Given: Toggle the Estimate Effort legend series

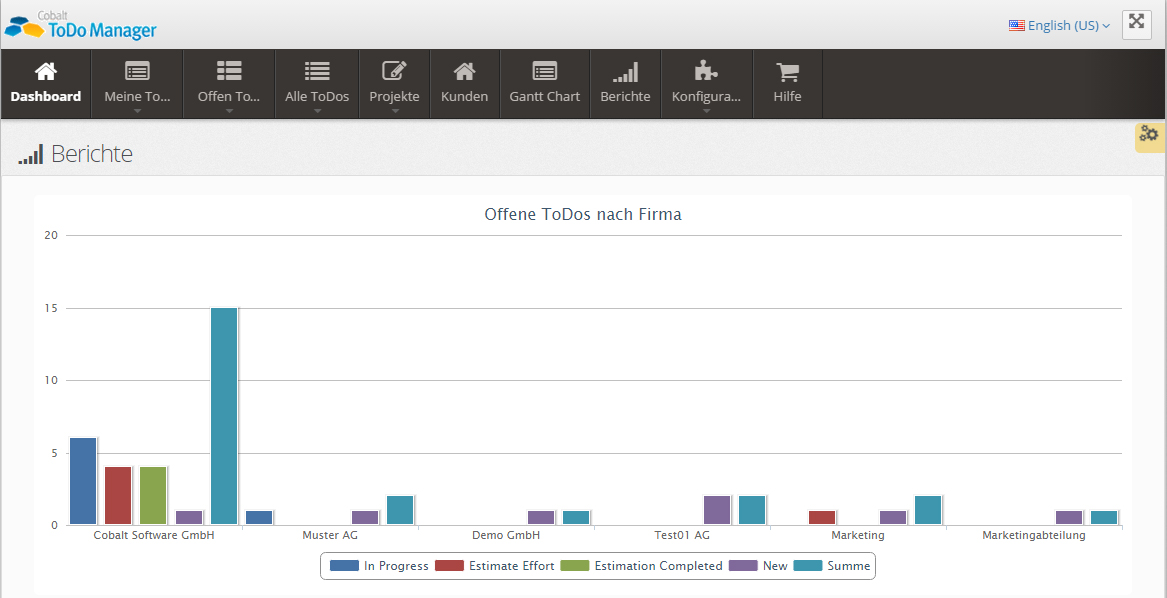Looking at the screenshot, I should pyautogui.click(x=495, y=566).
